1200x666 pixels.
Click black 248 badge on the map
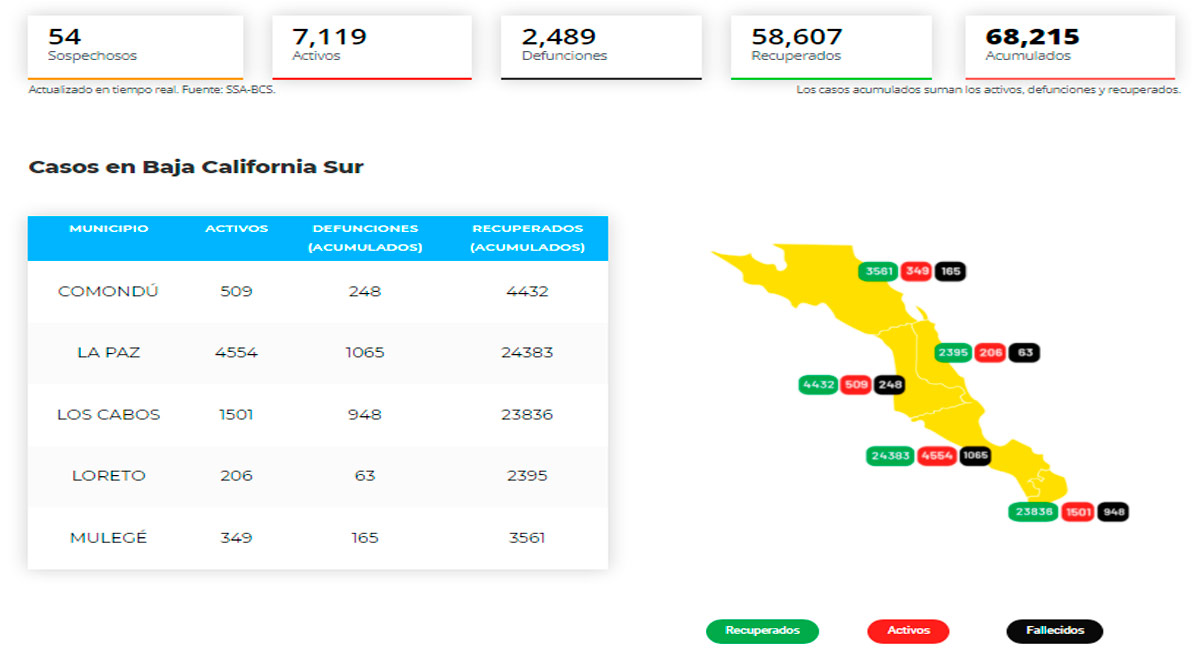(890, 384)
